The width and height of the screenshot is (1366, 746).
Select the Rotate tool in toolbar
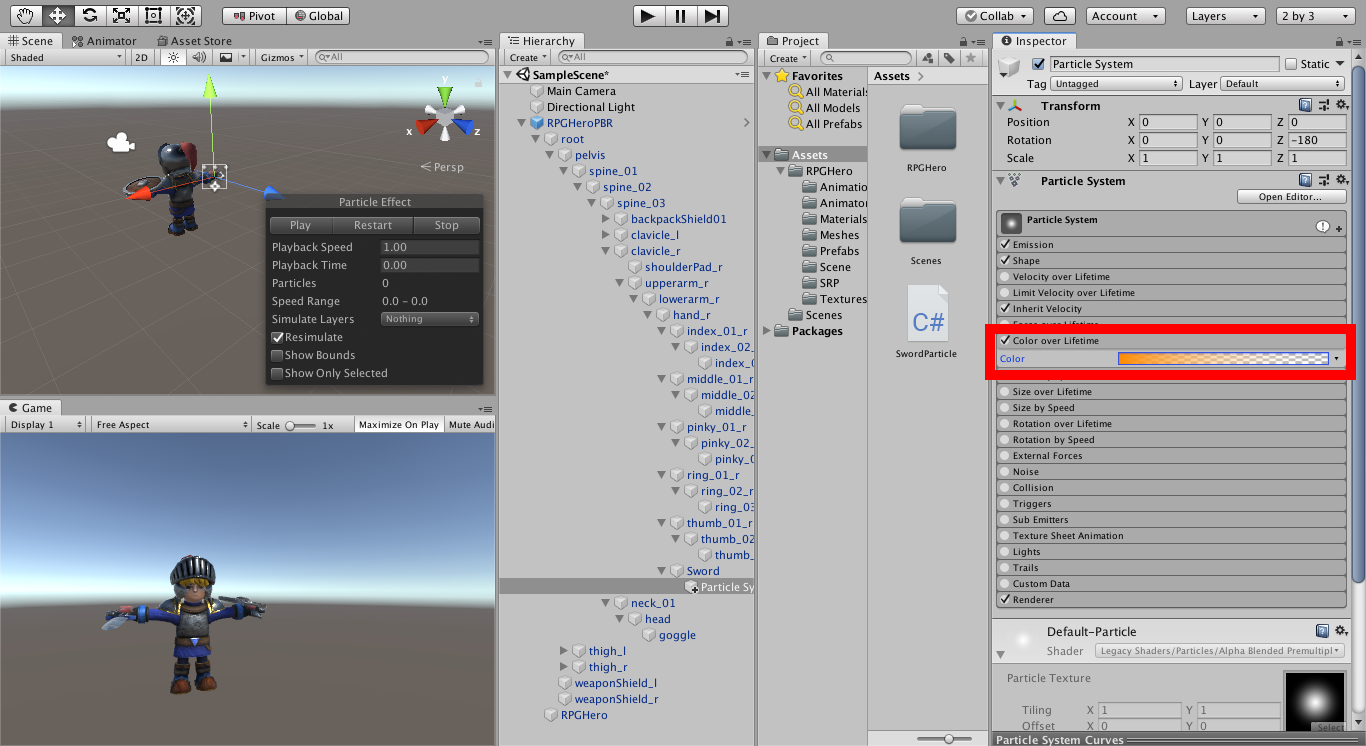(x=89, y=16)
